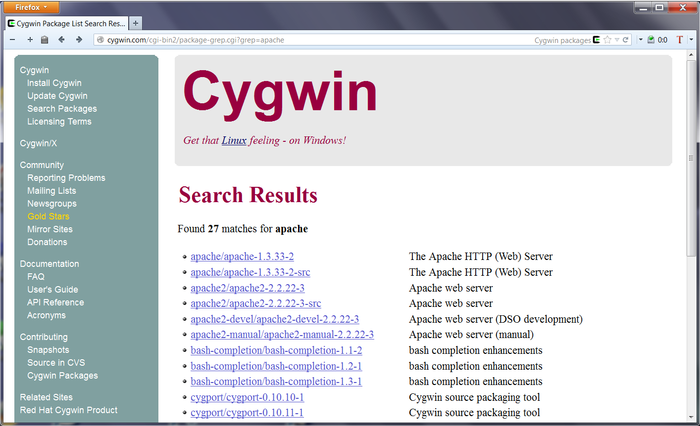Click the site identity globe icon

tap(100, 40)
